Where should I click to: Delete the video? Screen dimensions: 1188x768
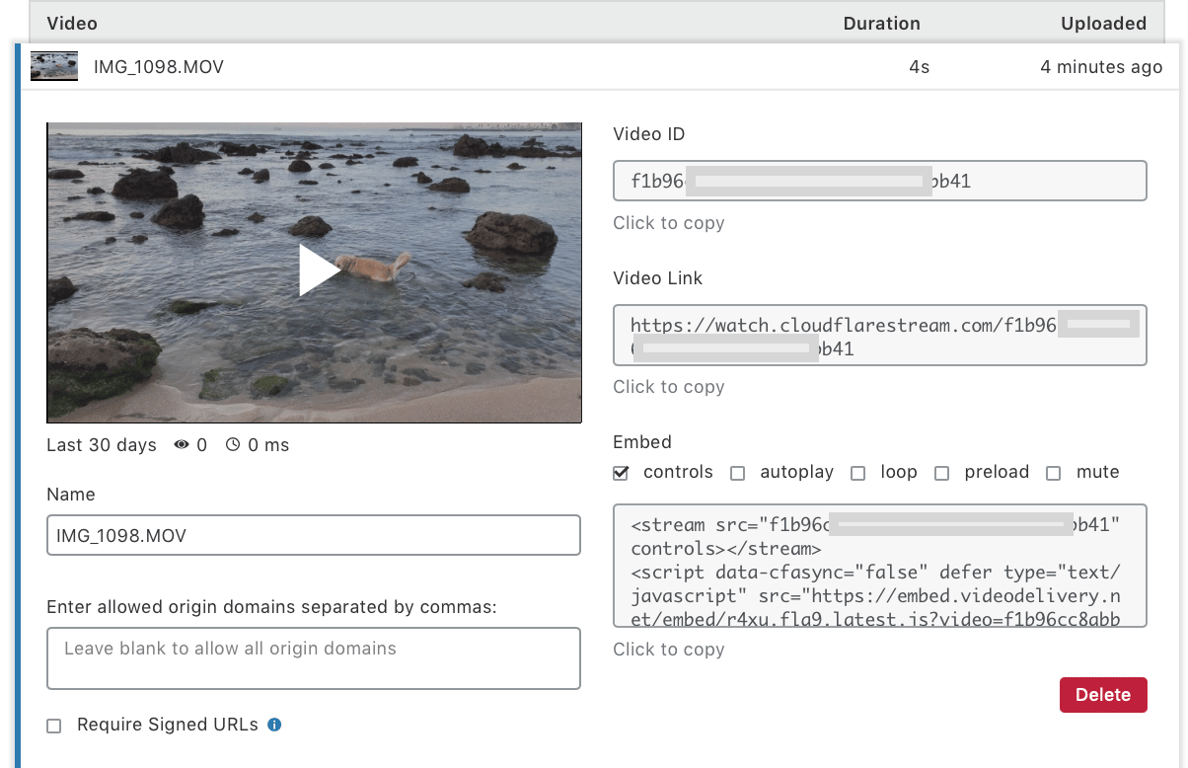[1103, 695]
